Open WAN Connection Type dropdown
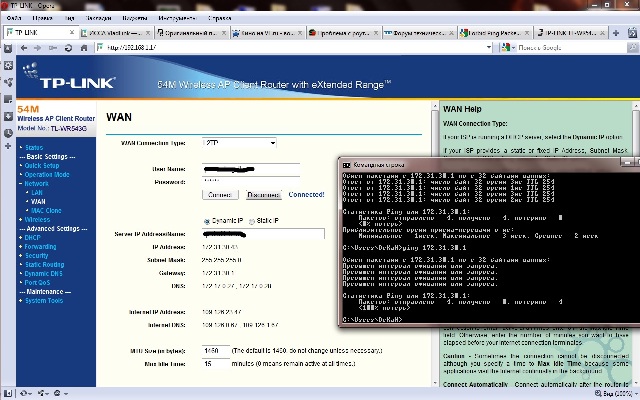The width and height of the screenshot is (640, 400). [x=239, y=143]
